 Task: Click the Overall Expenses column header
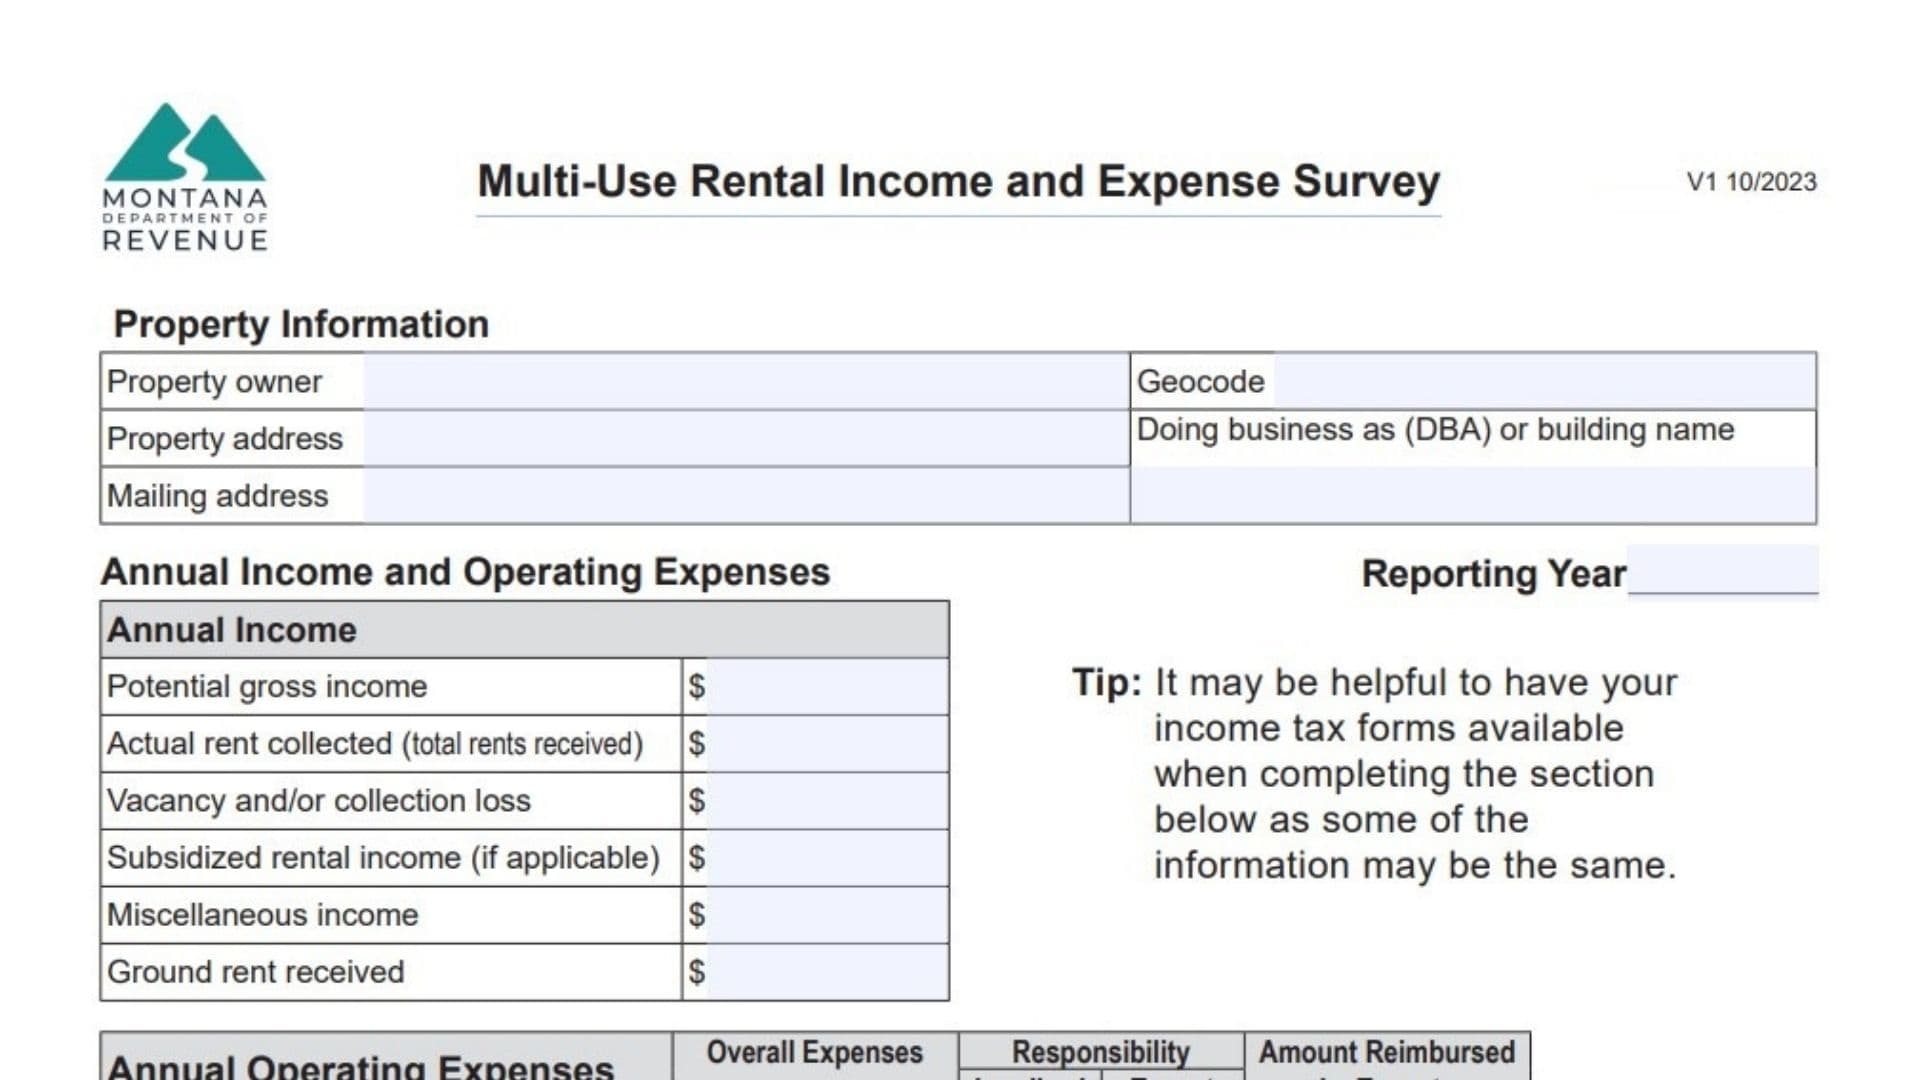pyautogui.click(x=814, y=1053)
